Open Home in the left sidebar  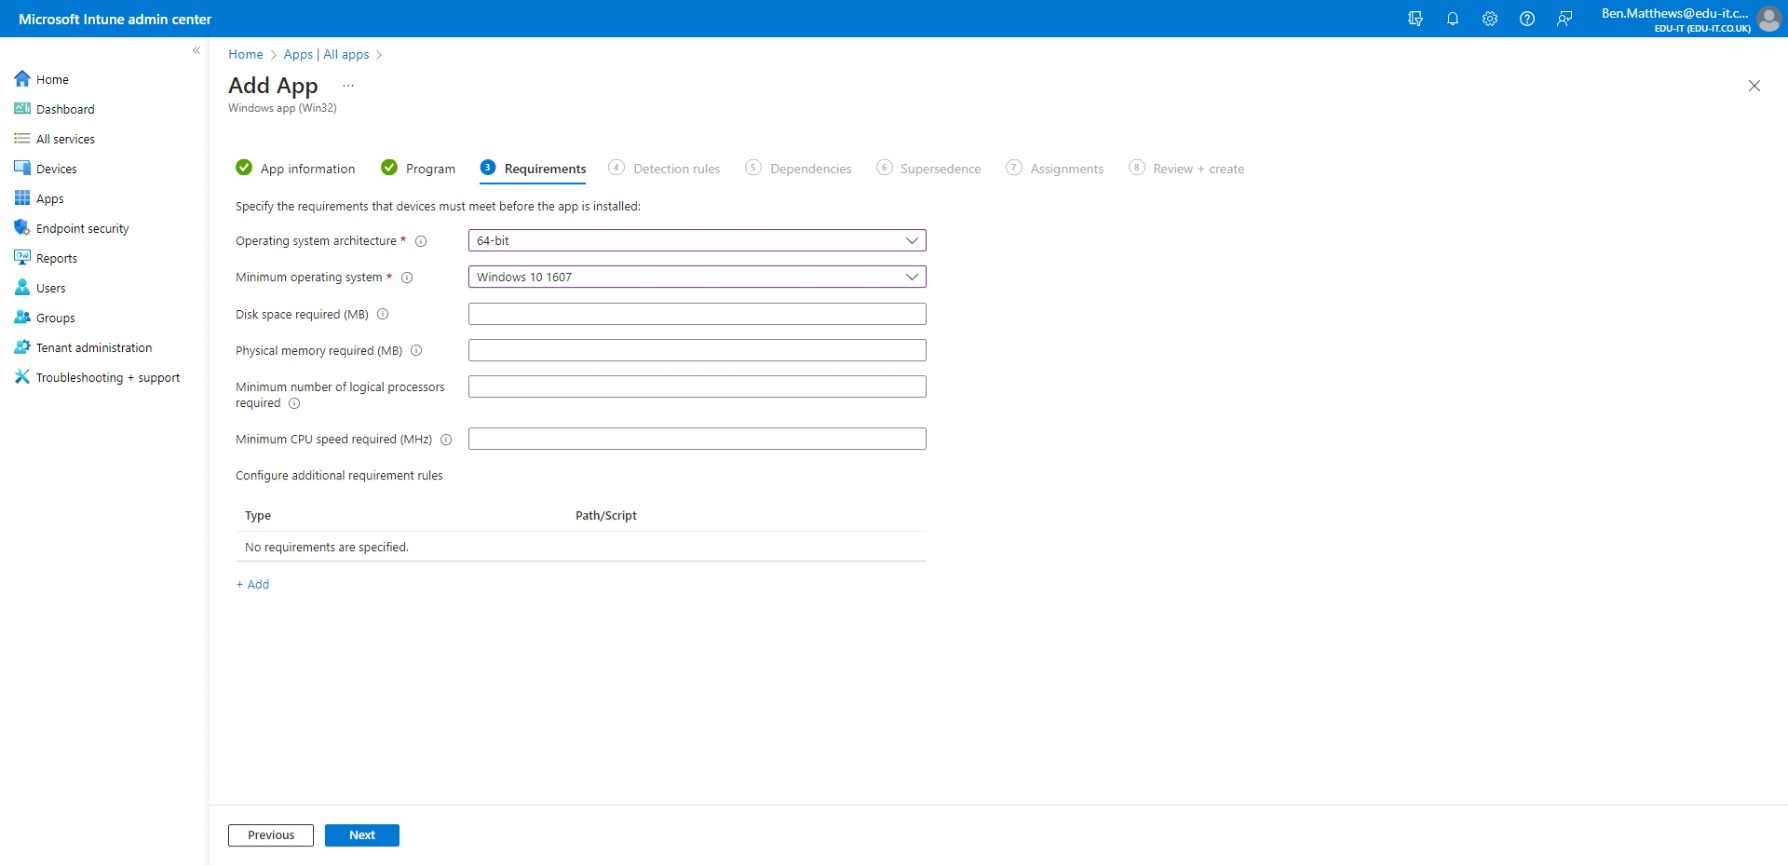41,79
